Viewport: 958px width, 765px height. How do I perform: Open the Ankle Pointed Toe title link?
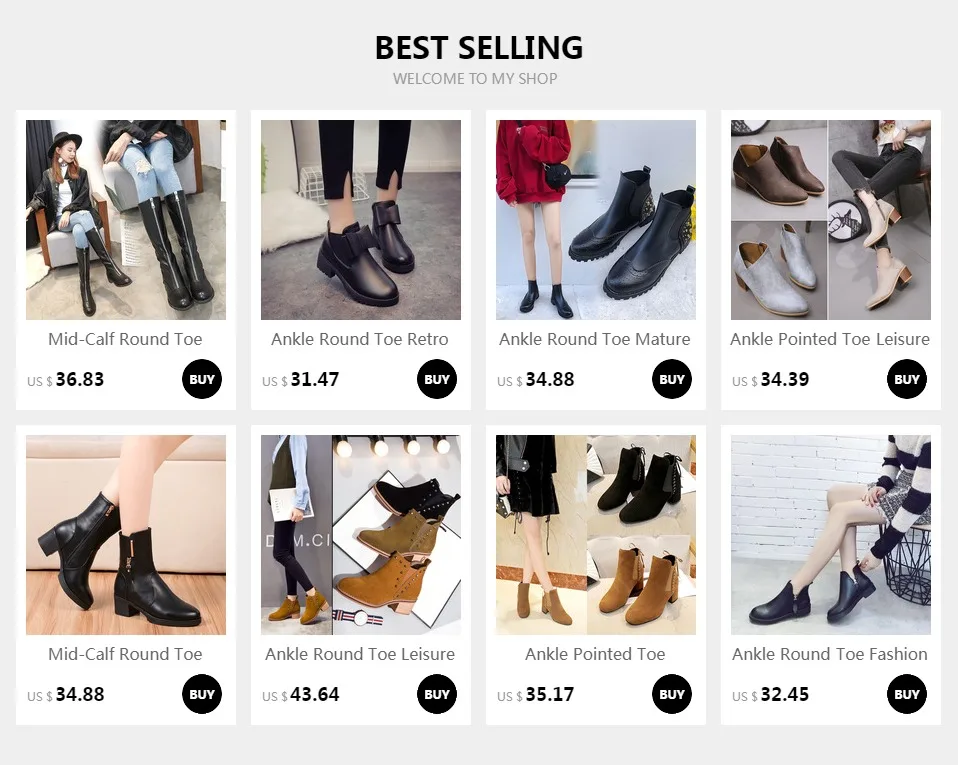click(x=595, y=654)
